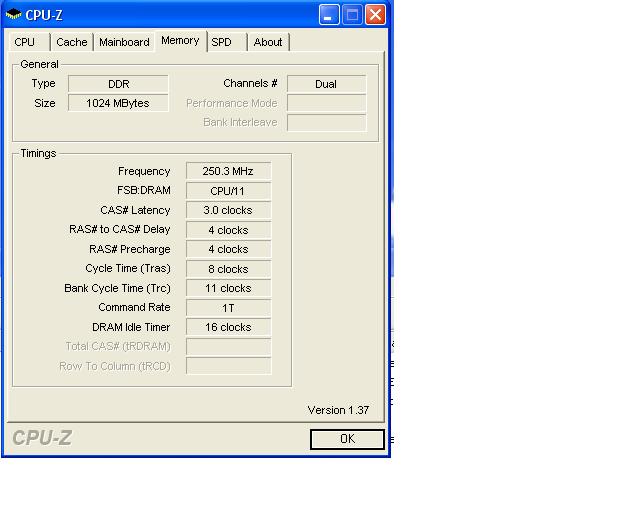Screen dimensions: 640x512
Task: Click the CAS# Latency label
Action: click(135, 210)
